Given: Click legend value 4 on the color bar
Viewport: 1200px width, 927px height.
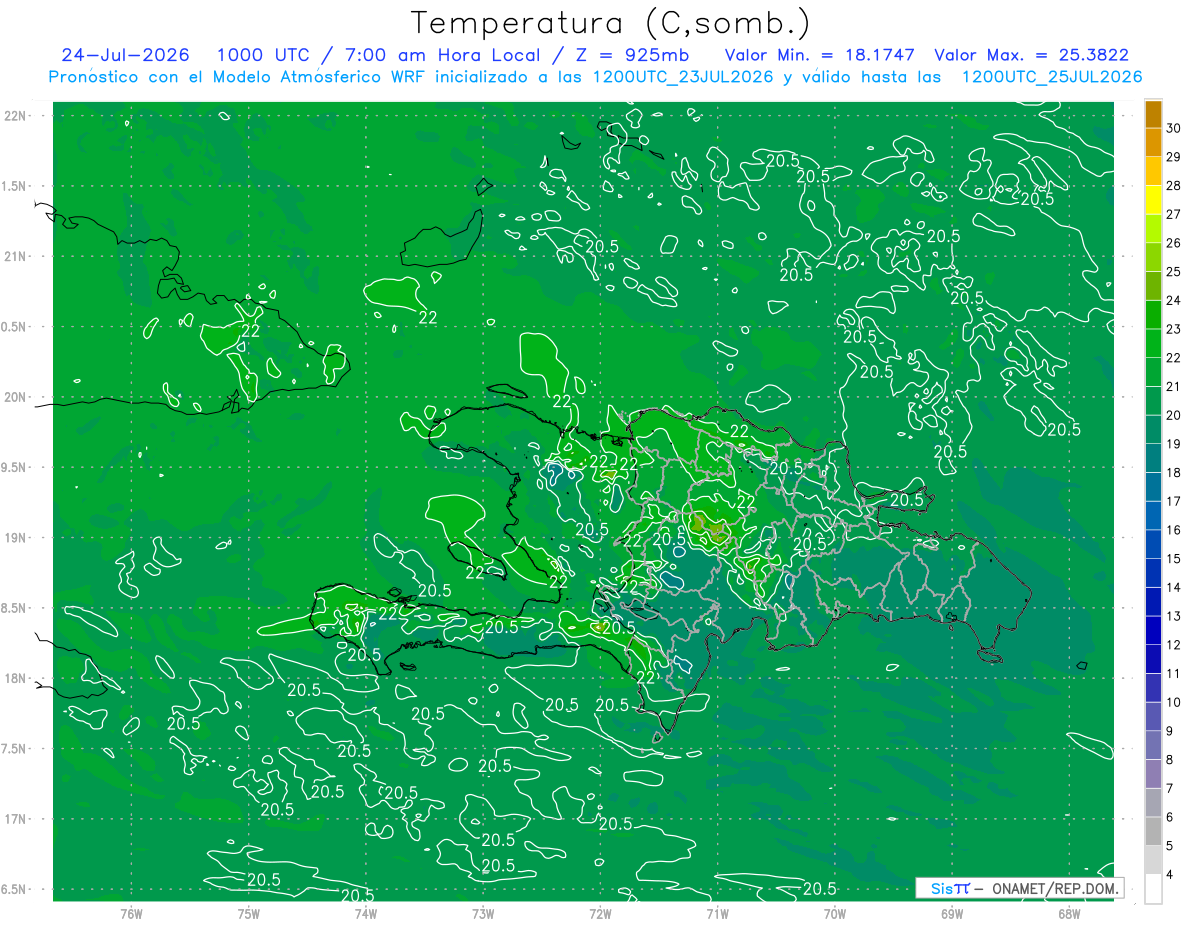Looking at the screenshot, I should tap(1170, 875).
